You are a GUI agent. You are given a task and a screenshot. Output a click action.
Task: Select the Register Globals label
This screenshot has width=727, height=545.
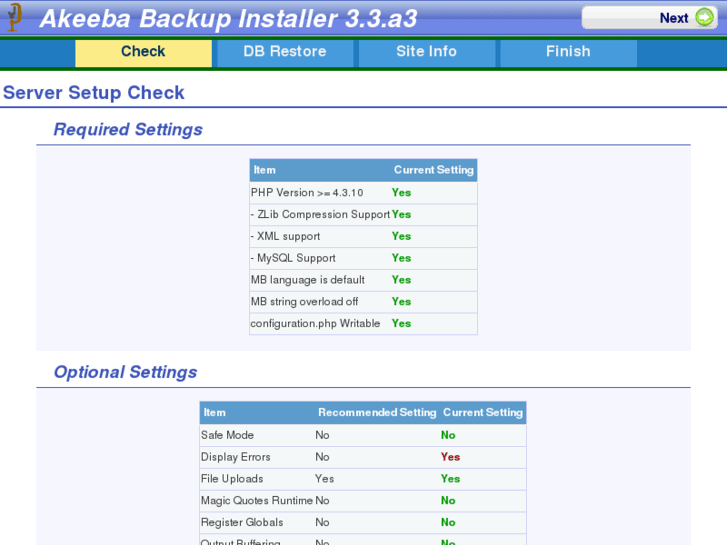(x=242, y=522)
